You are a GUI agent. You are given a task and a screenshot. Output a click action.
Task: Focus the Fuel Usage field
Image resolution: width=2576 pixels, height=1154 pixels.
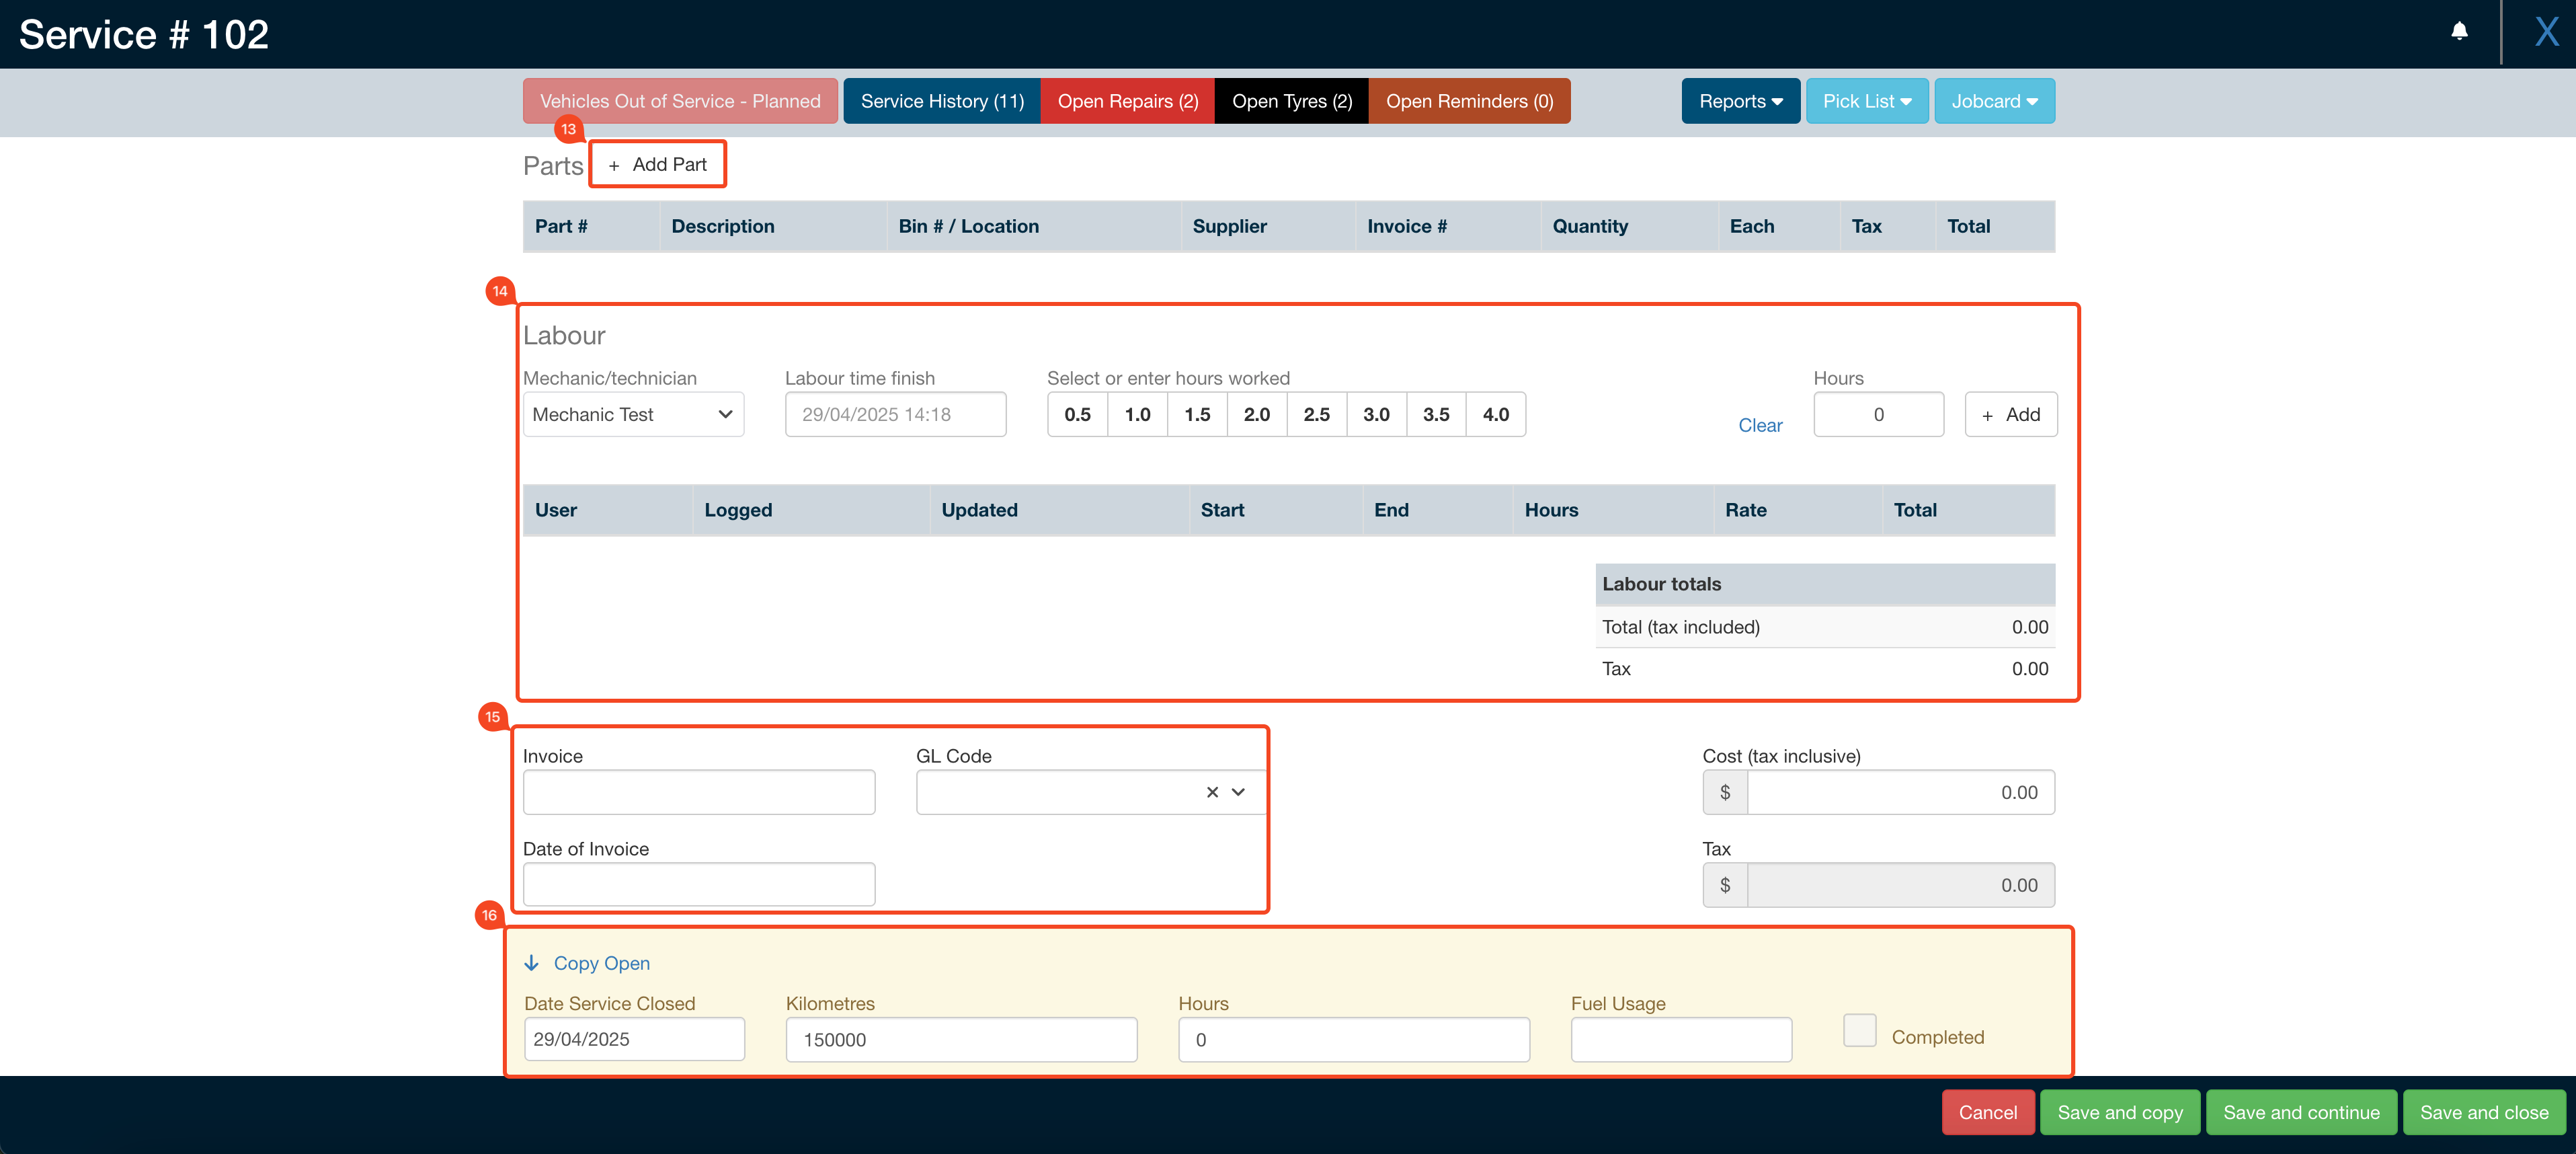(x=1681, y=1039)
